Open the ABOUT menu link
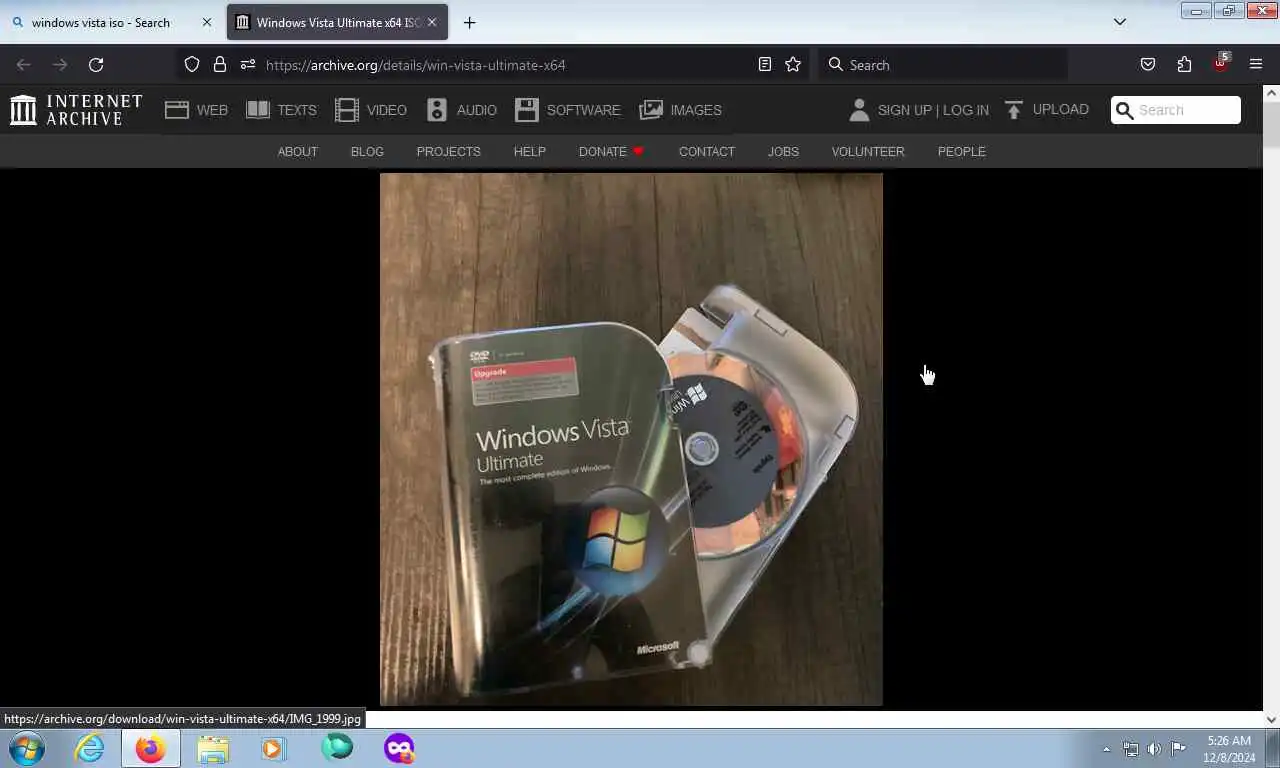1280x768 pixels. (x=297, y=152)
